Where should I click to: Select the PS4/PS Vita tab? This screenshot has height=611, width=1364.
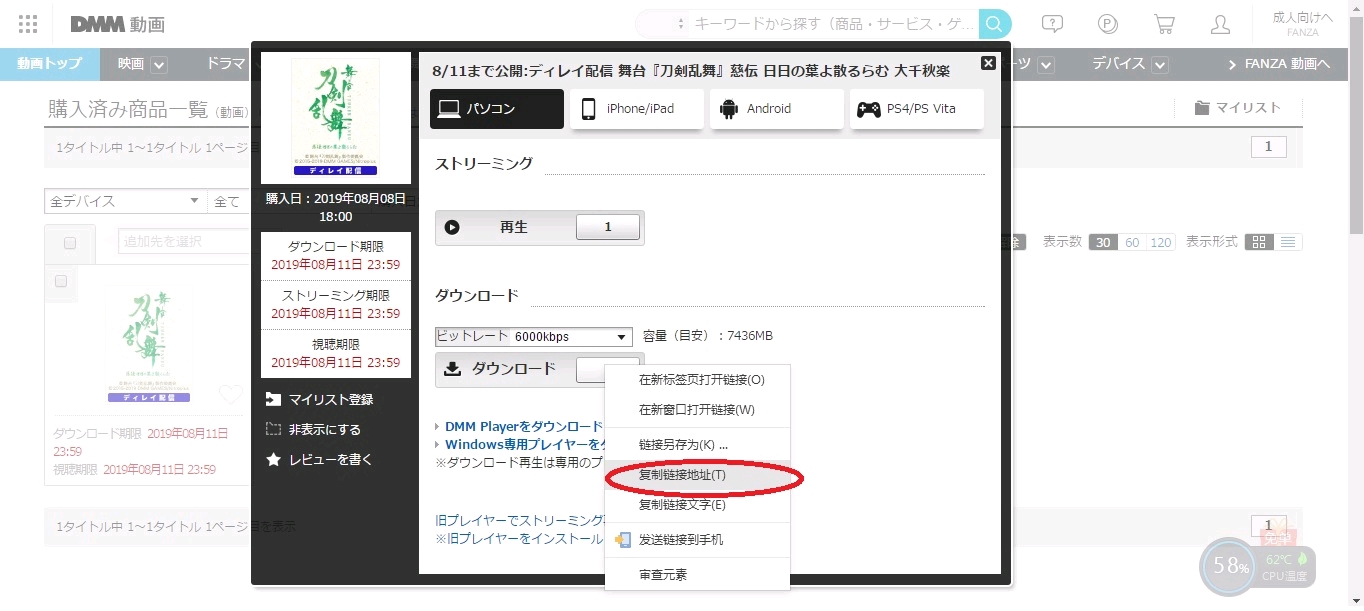pos(917,109)
